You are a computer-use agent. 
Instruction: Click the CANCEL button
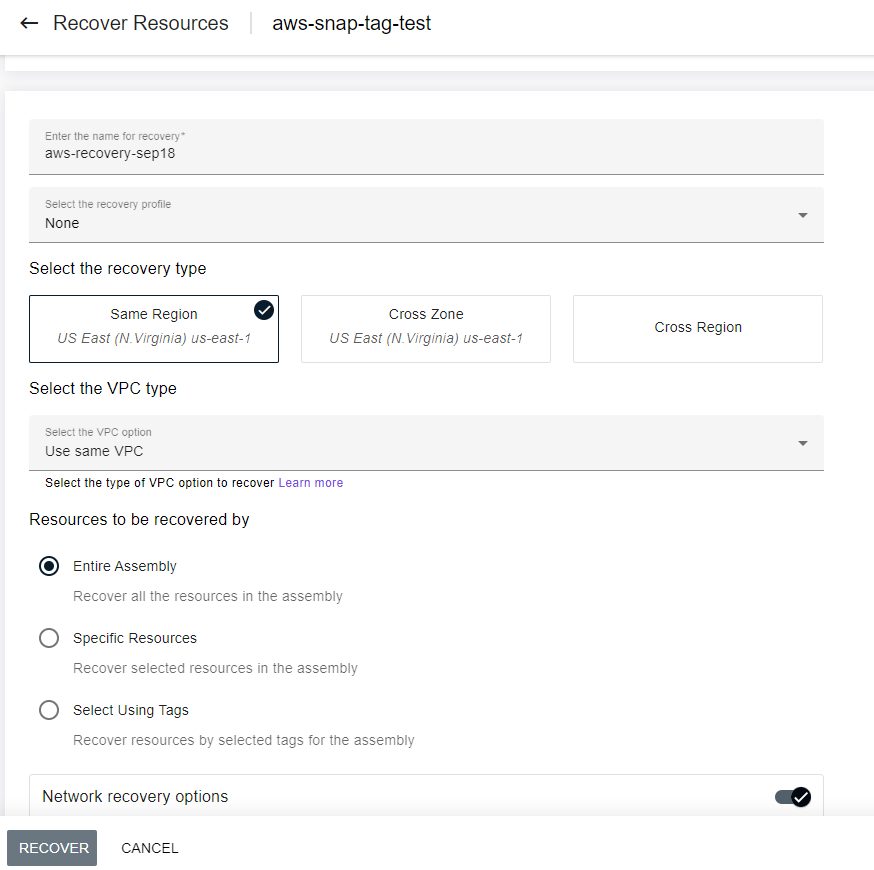click(x=150, y=848)
